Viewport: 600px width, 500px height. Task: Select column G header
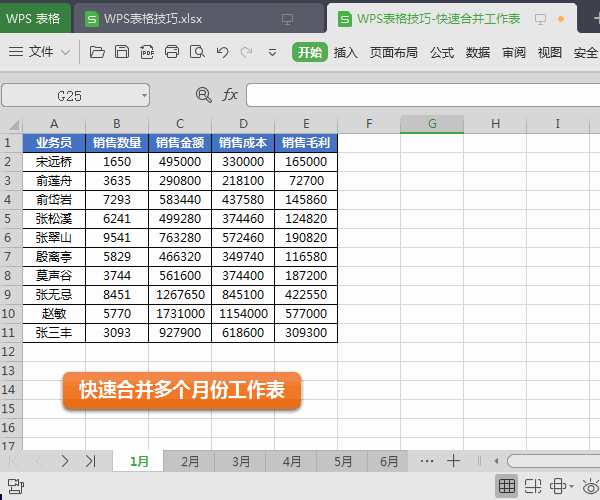tap(432, 124)
